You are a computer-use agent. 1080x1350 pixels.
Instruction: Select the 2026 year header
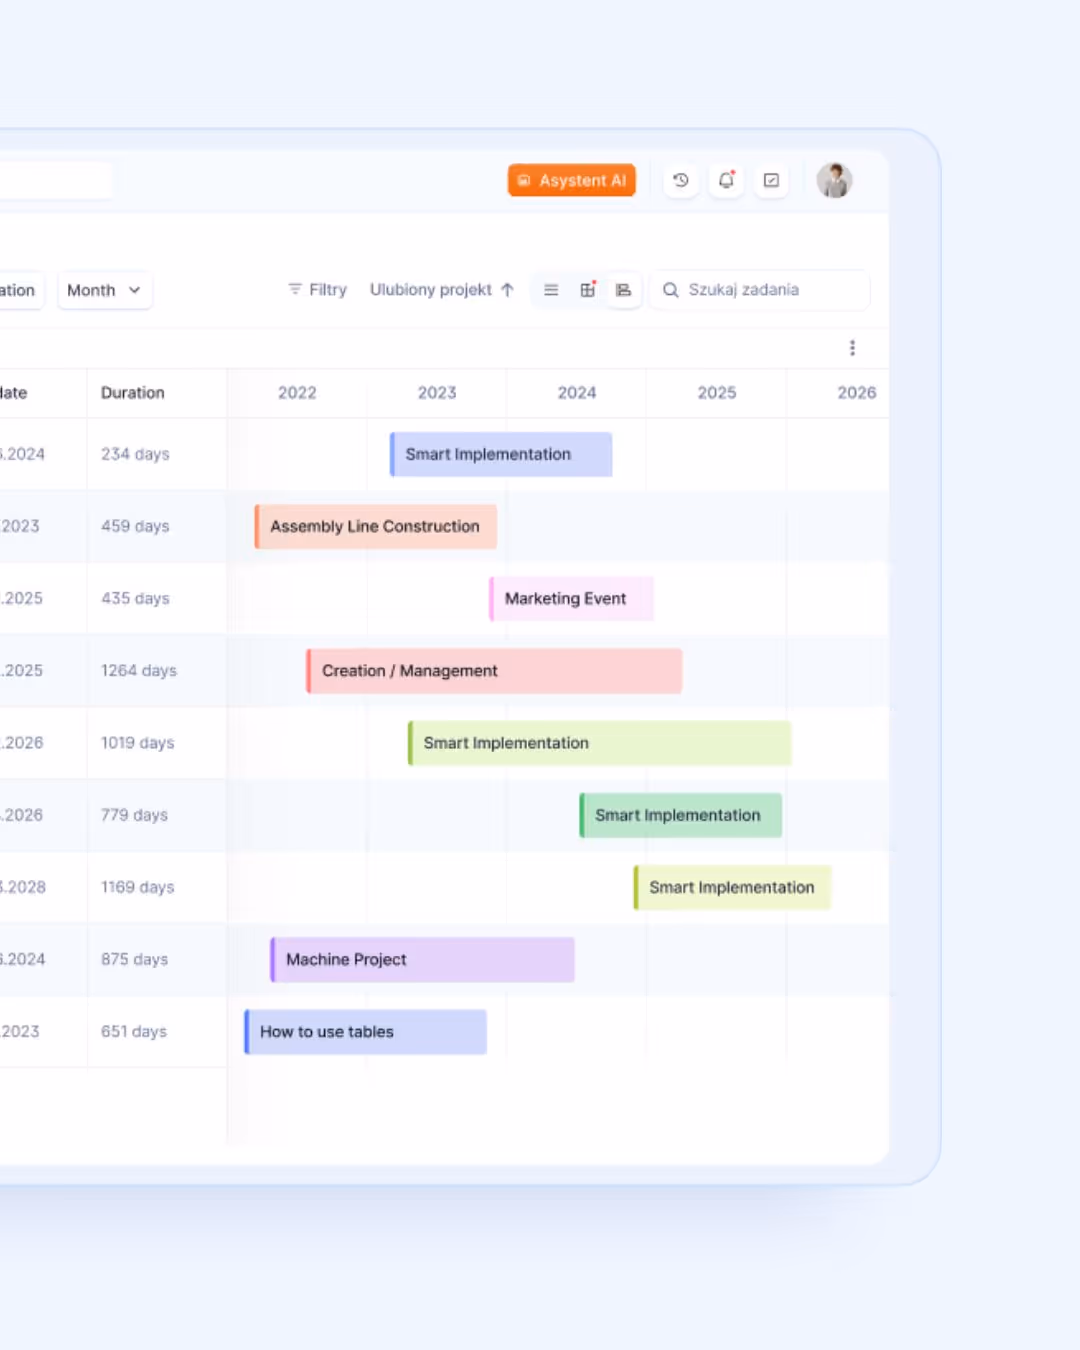(857, 393)
